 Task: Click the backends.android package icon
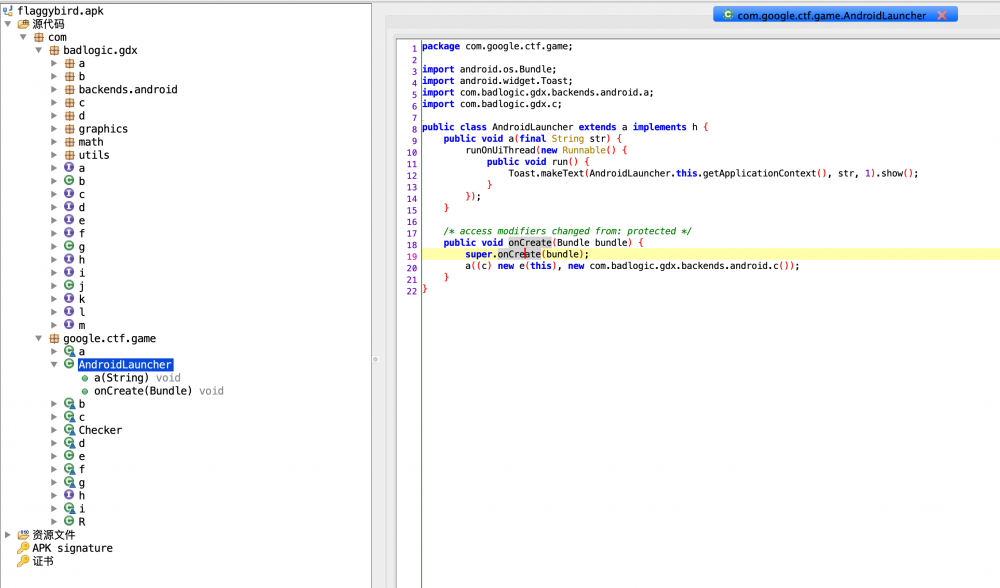click(69, 89)
